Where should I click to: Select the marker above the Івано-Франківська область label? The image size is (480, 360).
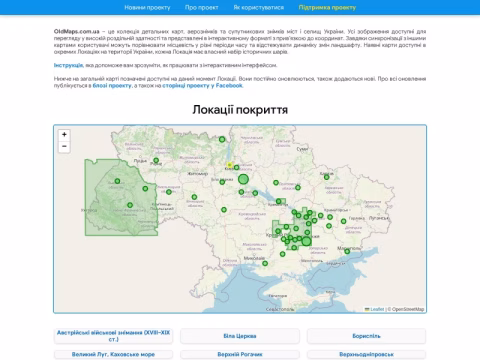pos(130,205)
